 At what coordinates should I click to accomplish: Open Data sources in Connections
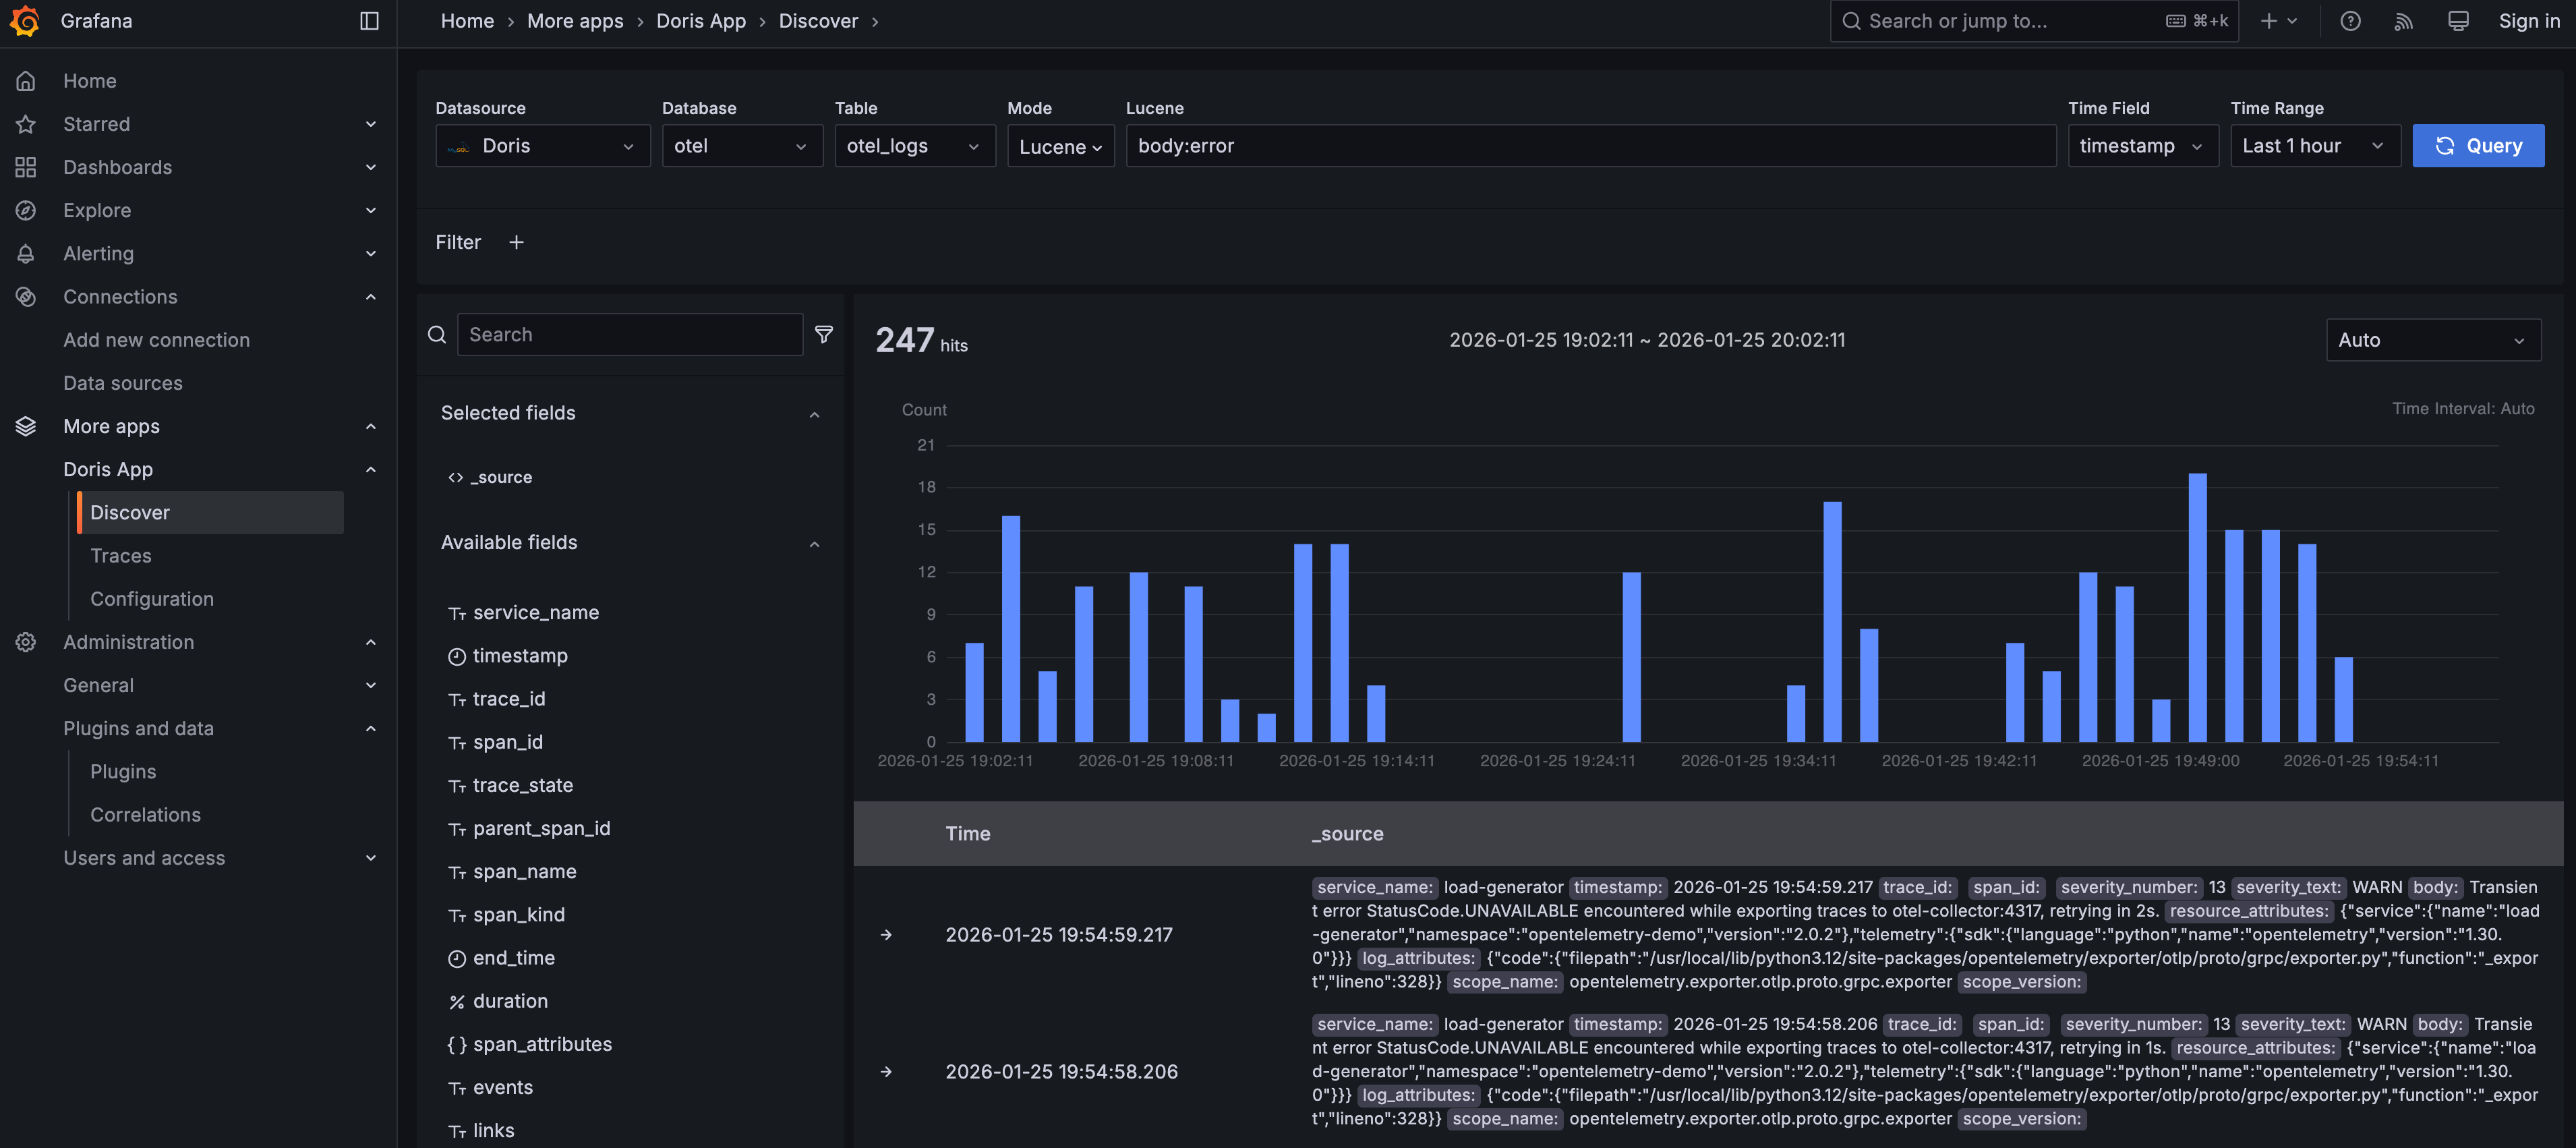(123, 383)
